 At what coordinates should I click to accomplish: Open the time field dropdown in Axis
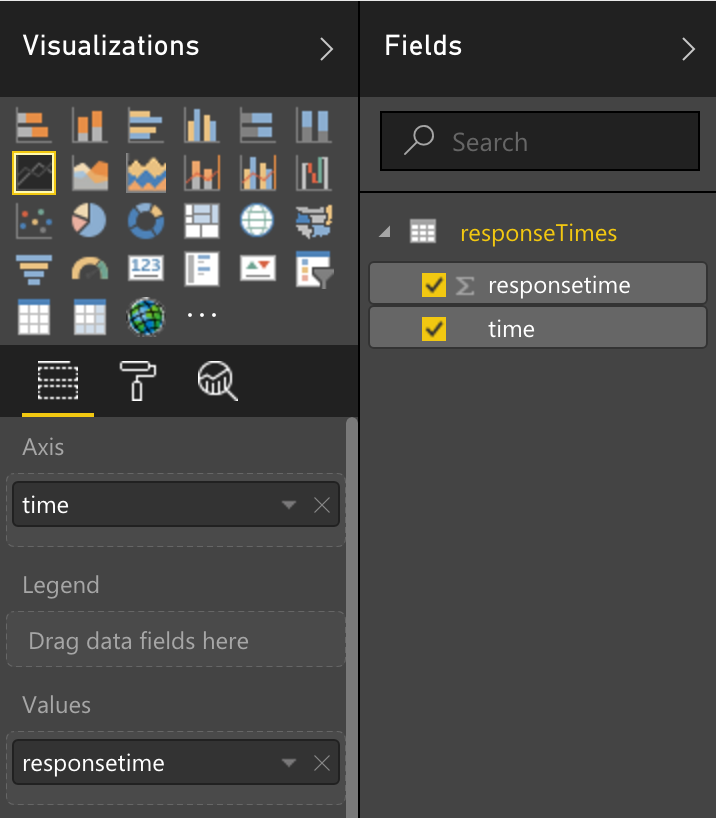289,504
